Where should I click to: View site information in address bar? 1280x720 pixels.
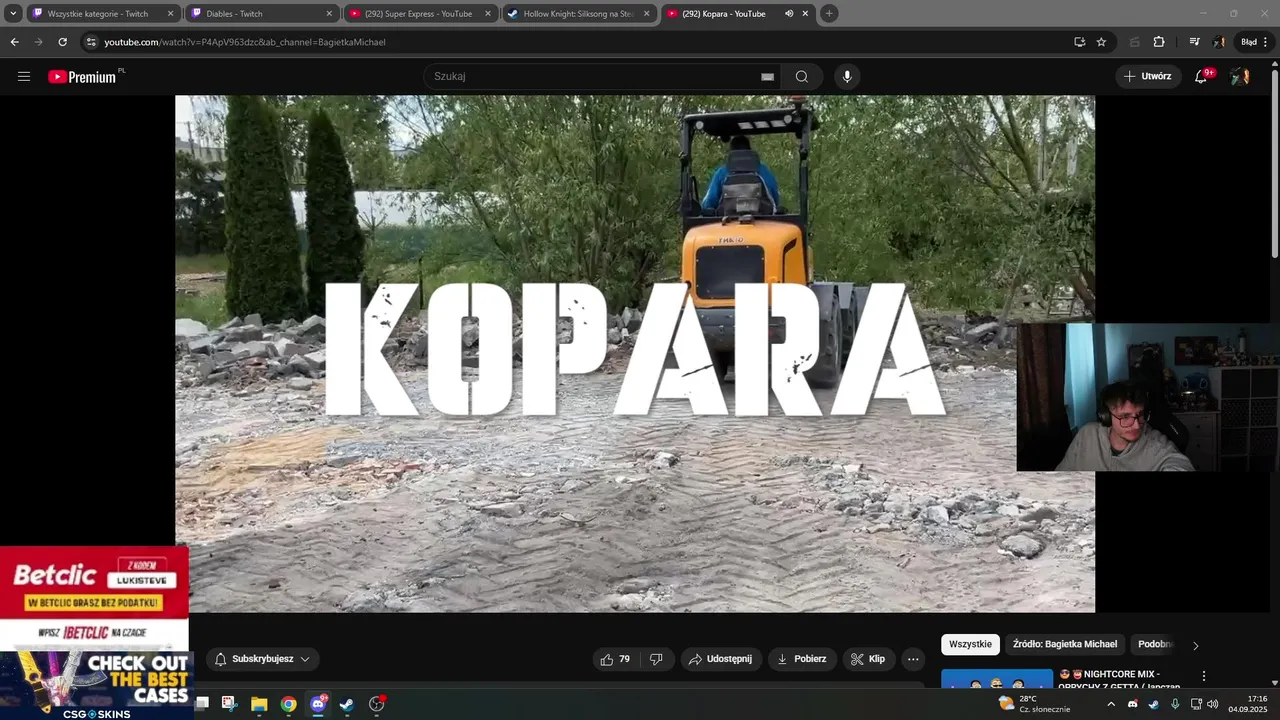pyautogui.click(x=91, y=42)
